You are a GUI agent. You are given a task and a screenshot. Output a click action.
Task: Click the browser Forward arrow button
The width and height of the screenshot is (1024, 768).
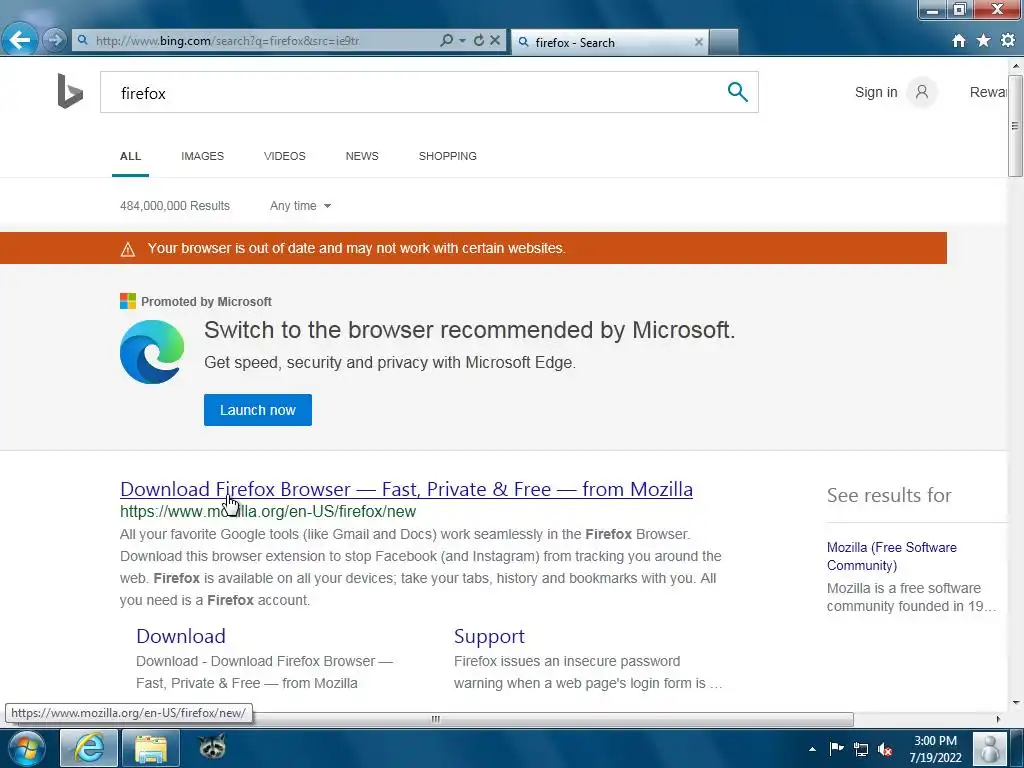(x=55, y=40)
